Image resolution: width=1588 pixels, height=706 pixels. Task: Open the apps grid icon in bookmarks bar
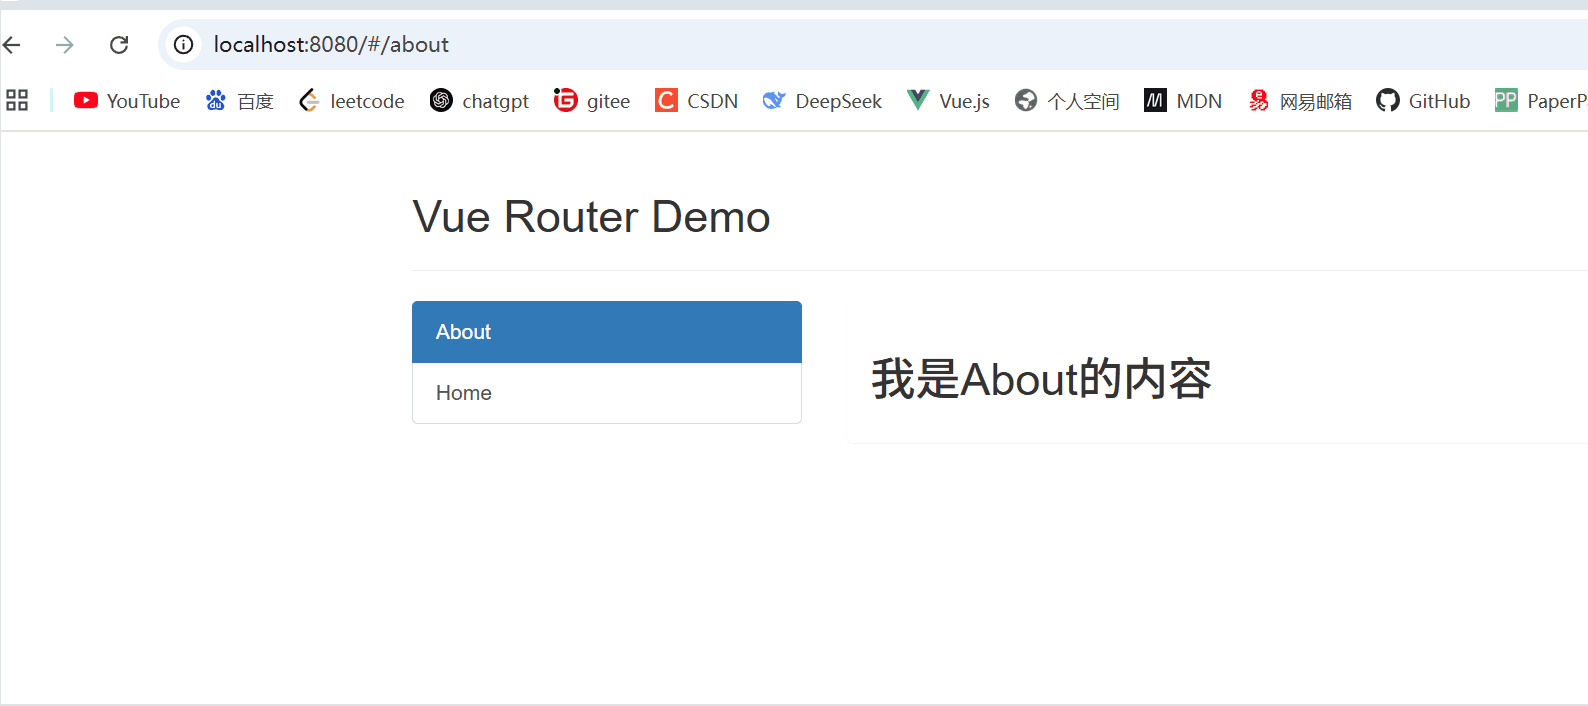point(17,100)
